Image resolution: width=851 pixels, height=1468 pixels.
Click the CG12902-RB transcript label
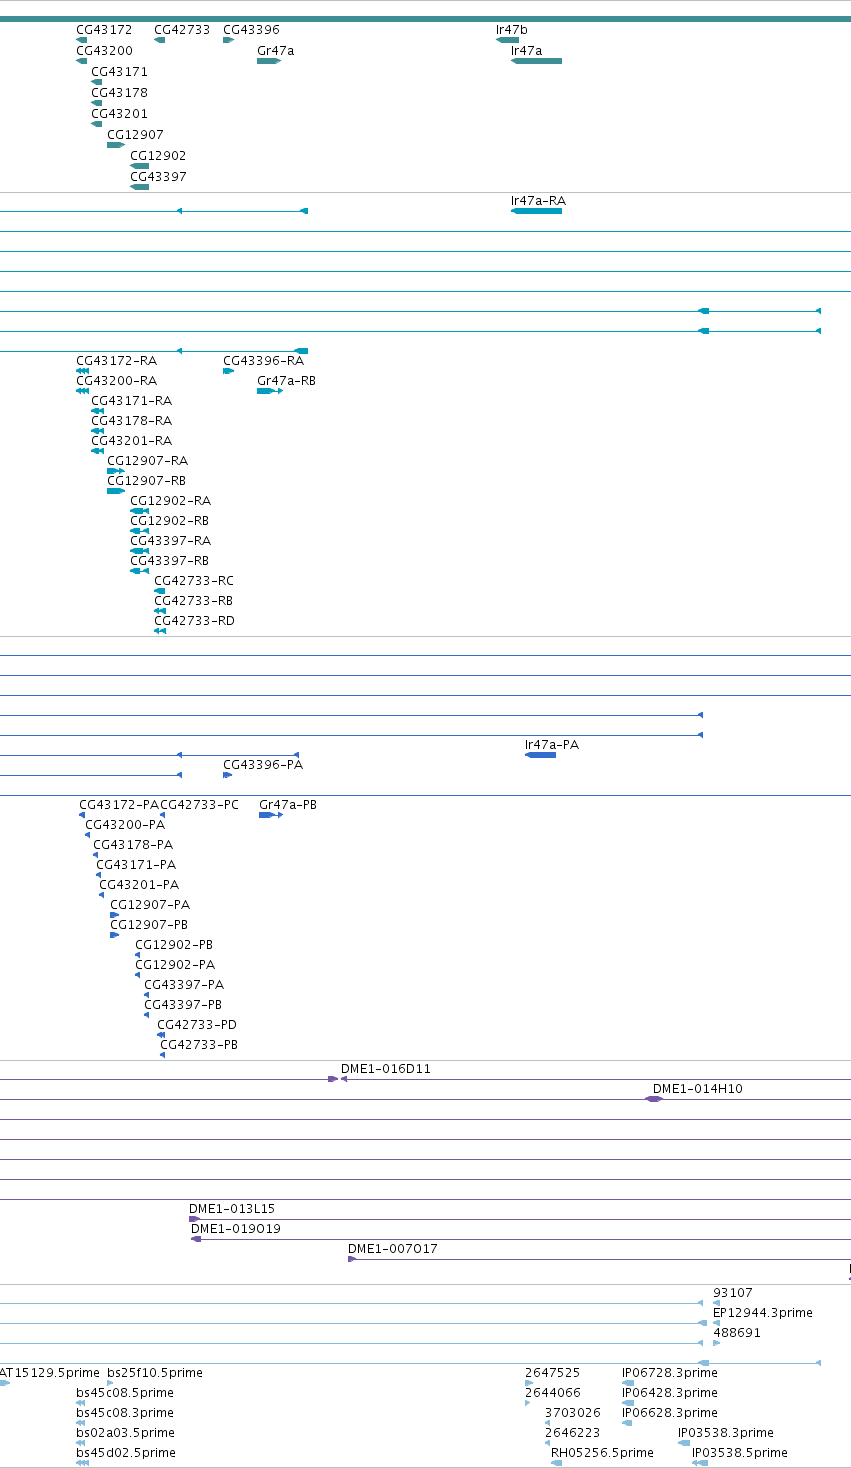click(x=169, y=521)
